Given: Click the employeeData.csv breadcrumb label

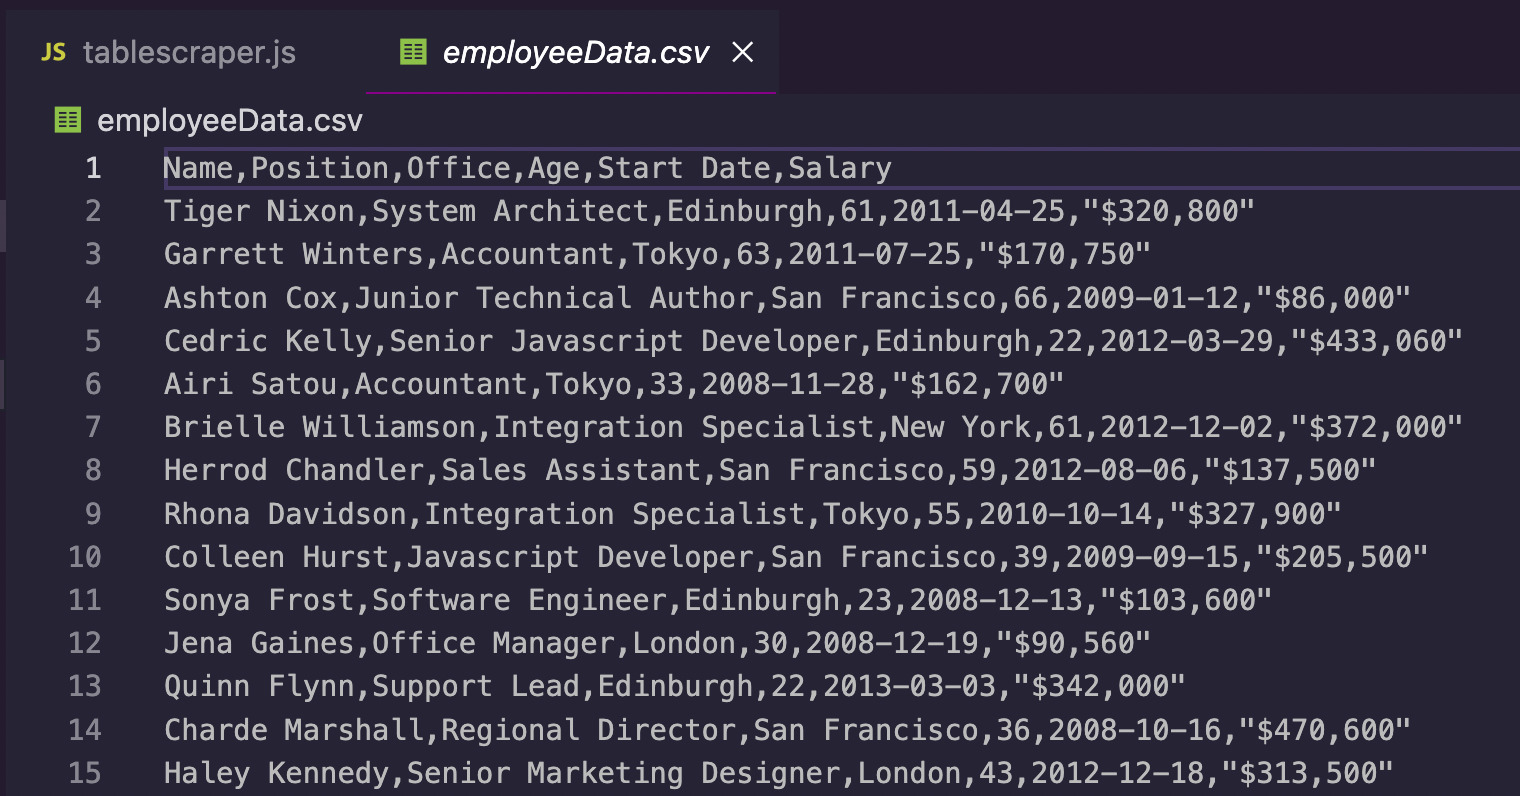Looking at the screenshot, I should coord(230,121).
